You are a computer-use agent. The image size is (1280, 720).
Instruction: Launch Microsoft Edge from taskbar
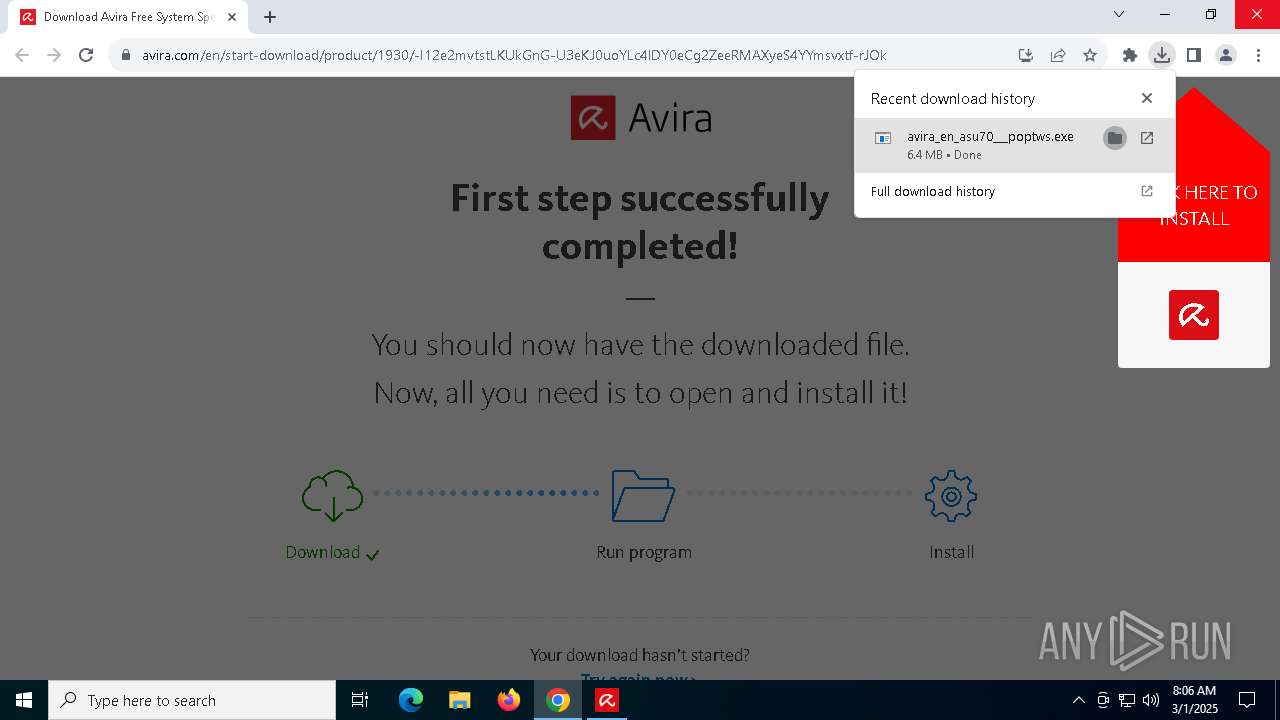[411, 700]
